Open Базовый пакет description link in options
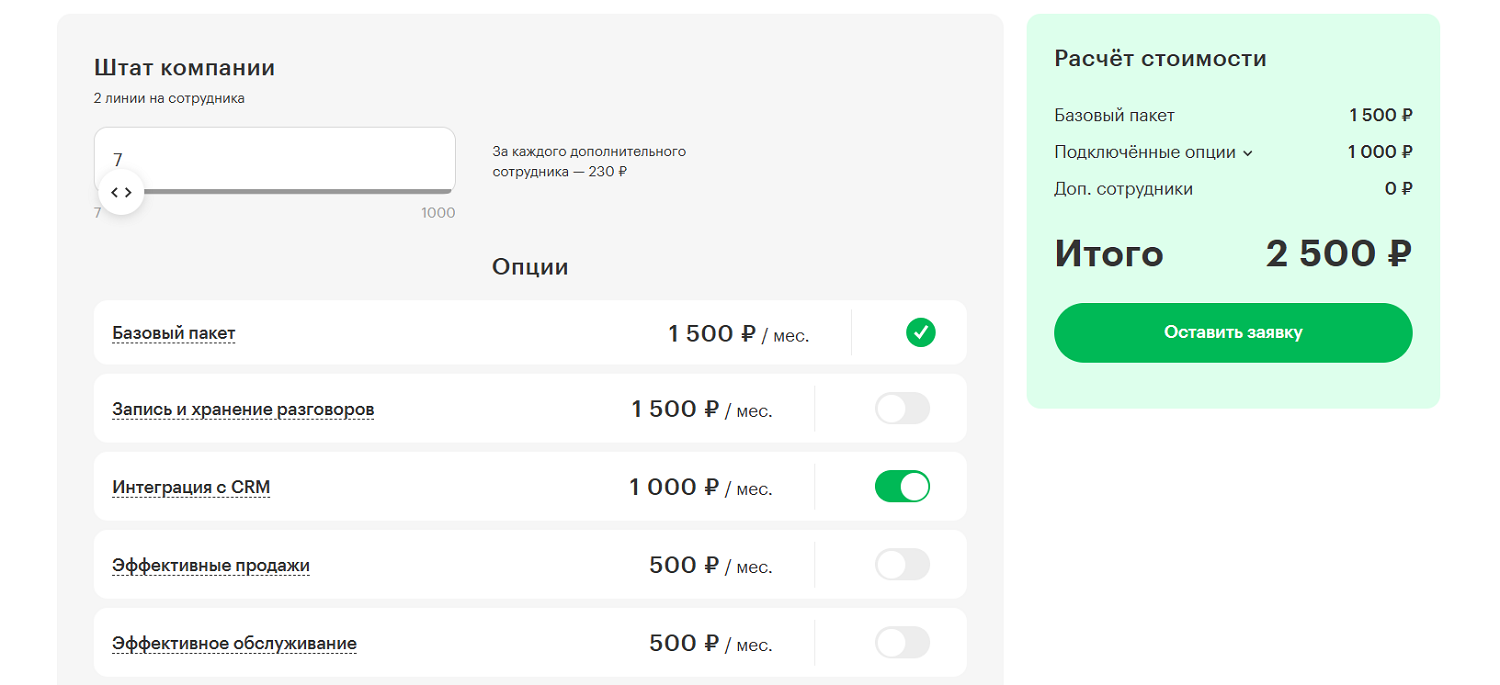1500x685 pixels. click(x=174, y=333)
